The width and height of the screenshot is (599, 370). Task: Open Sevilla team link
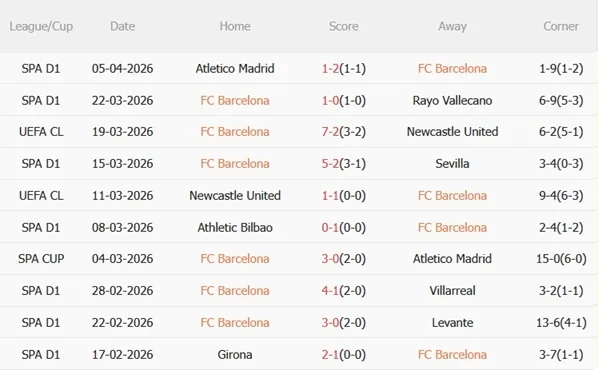pos(452,164)
